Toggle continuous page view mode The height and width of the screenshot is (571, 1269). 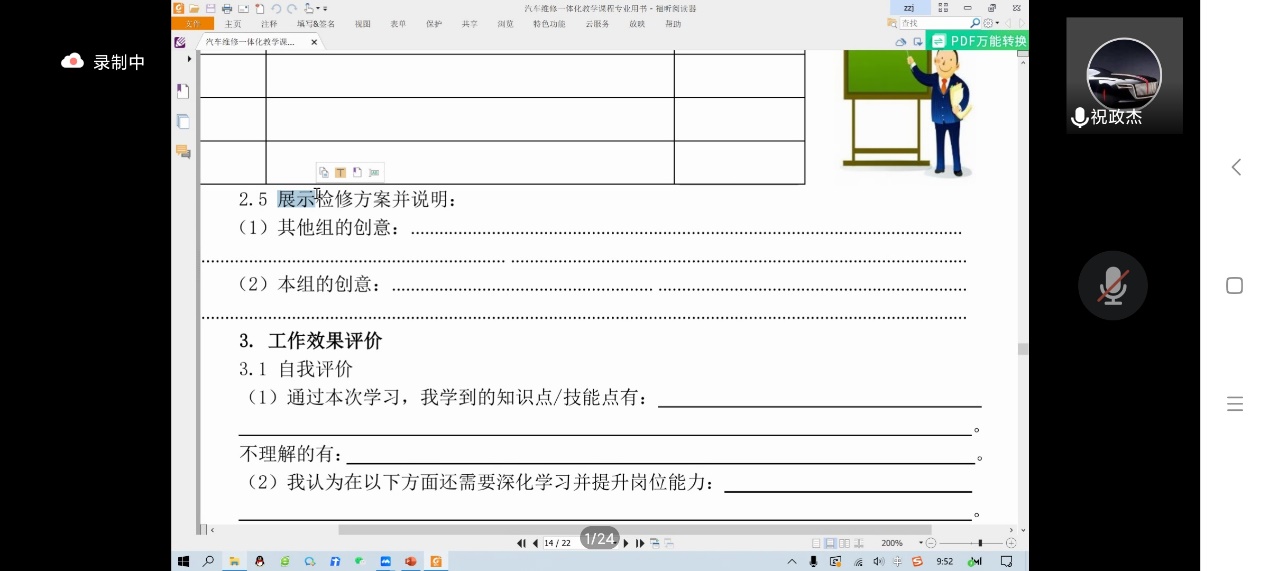click(830, 543)
